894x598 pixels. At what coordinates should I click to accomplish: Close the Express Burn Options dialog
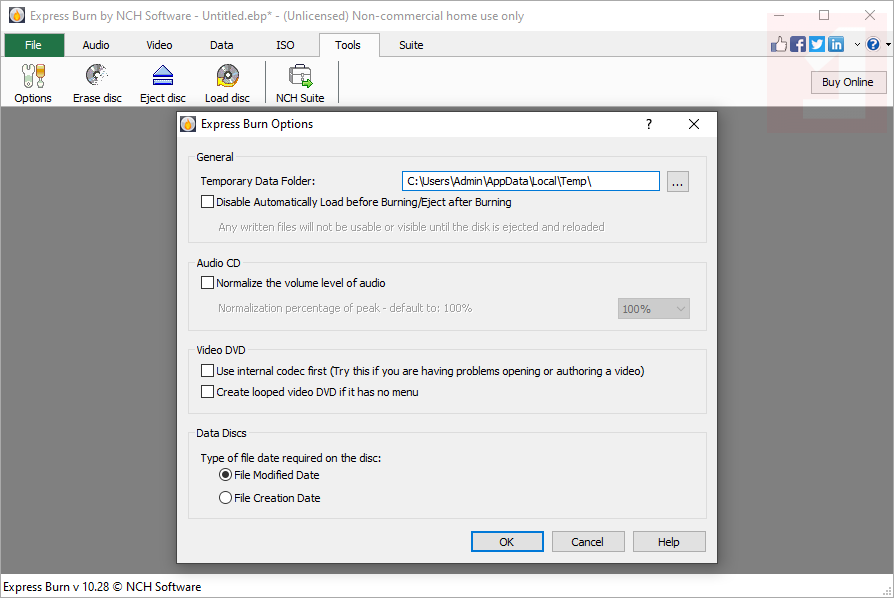[694, 124]
